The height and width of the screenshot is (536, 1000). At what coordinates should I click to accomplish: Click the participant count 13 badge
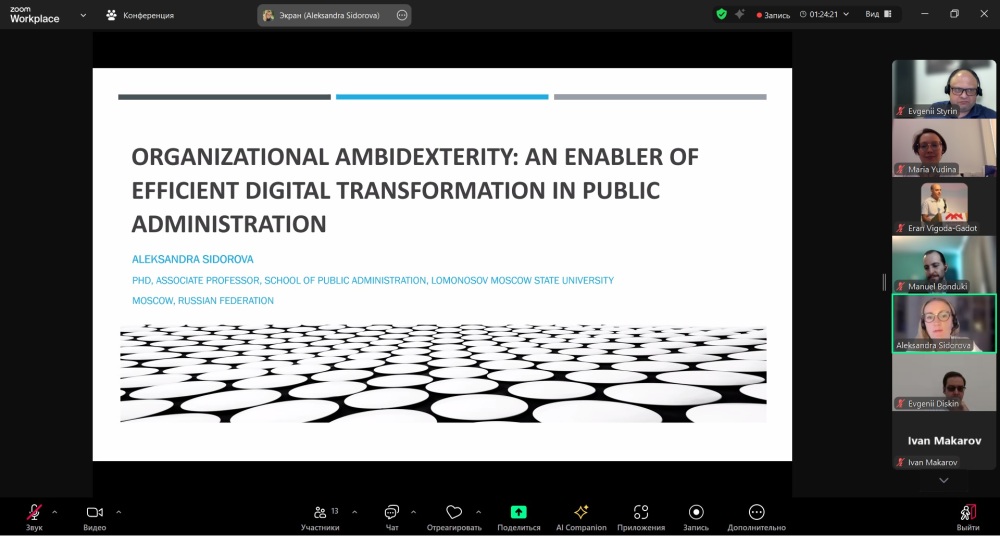pyautogui.click(x=335, y=511)
